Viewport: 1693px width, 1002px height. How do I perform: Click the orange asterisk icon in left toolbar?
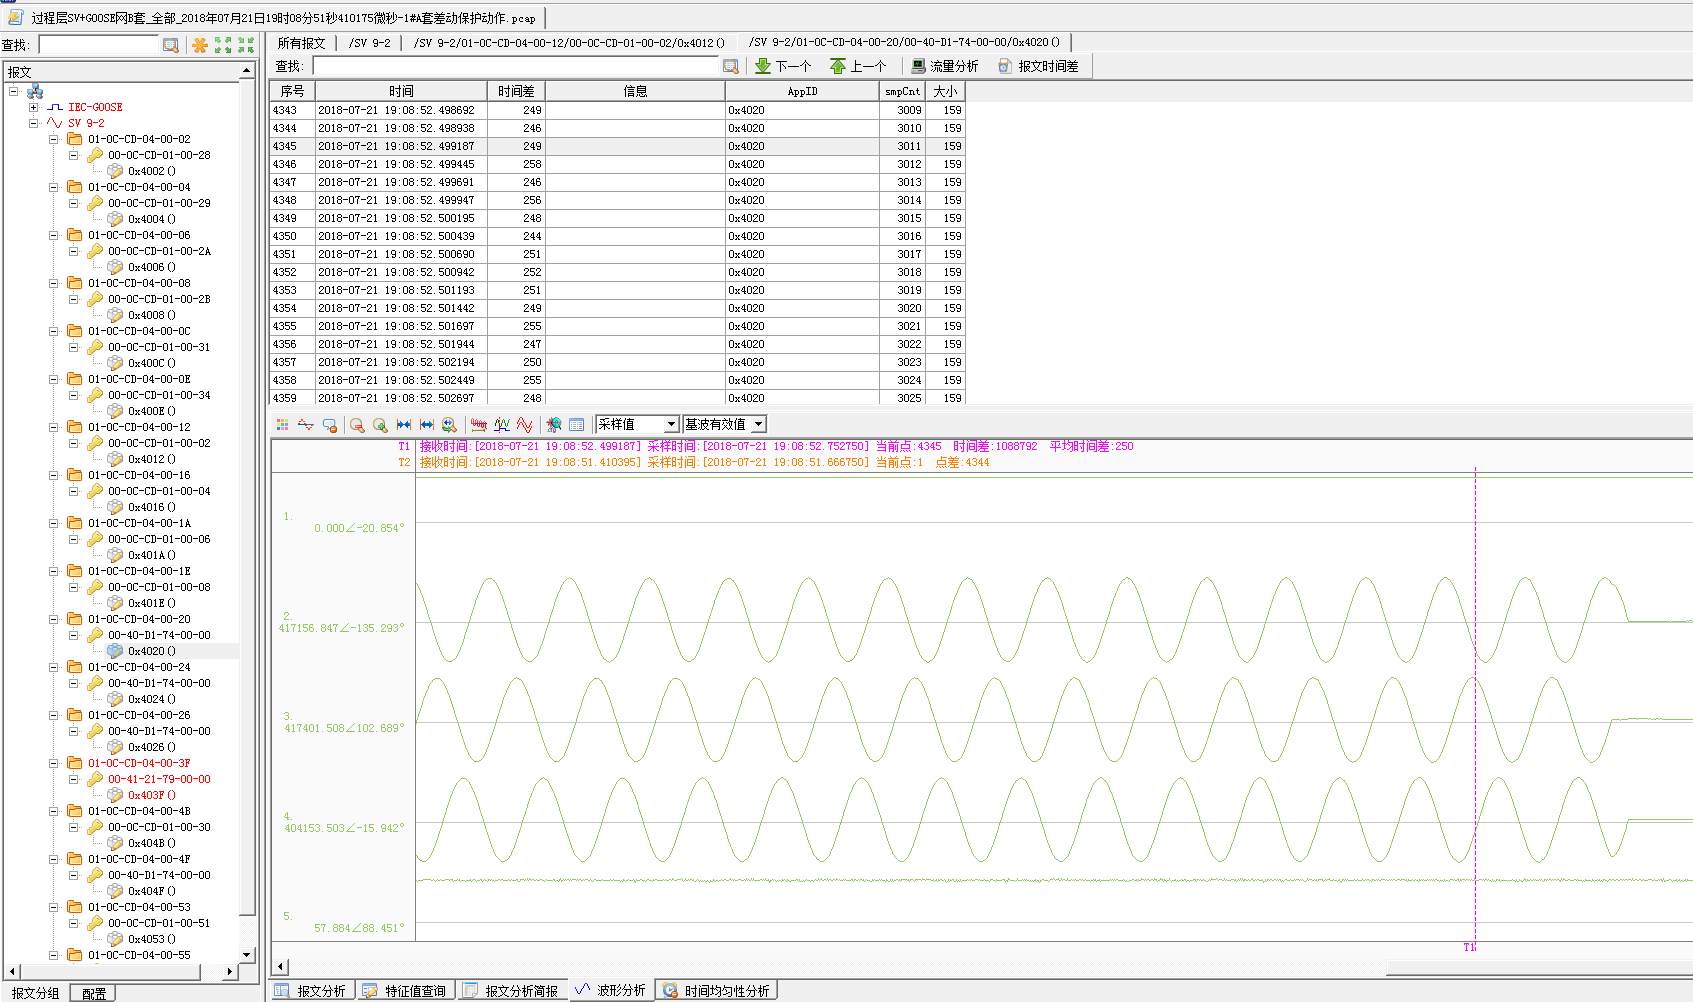200,45
